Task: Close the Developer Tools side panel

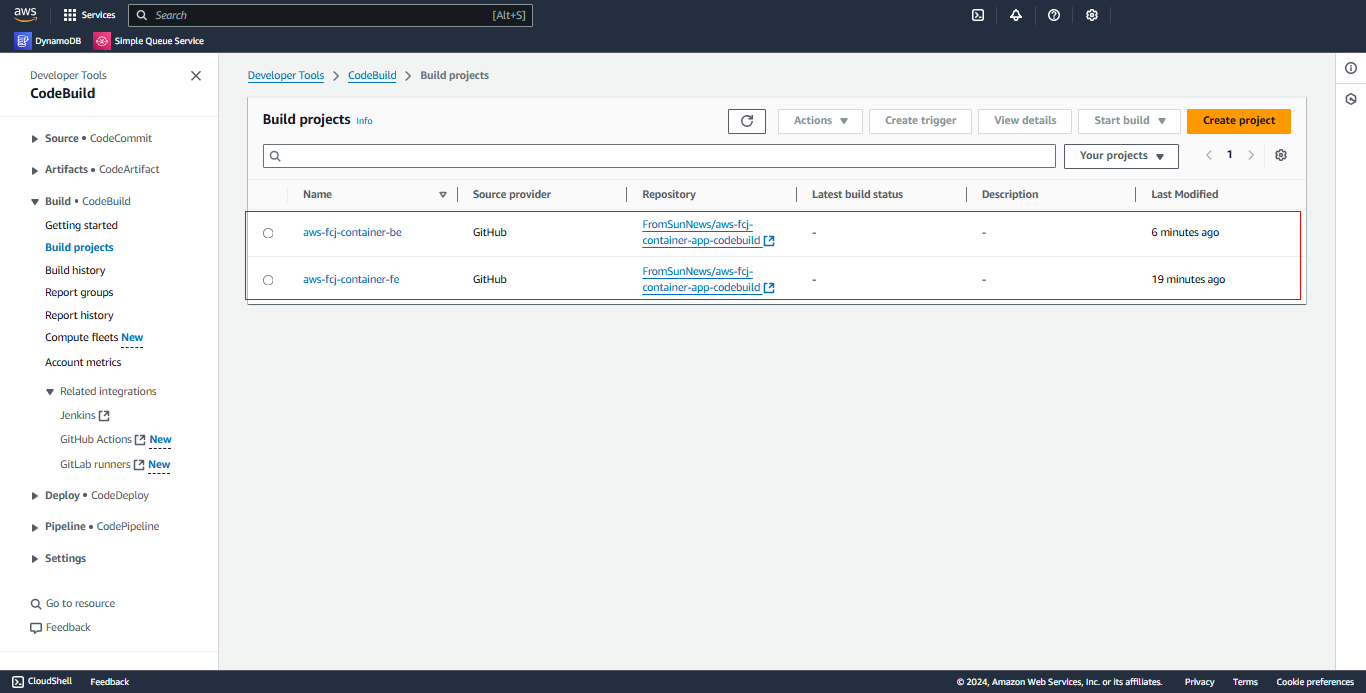Action: (x=196, y=76)
